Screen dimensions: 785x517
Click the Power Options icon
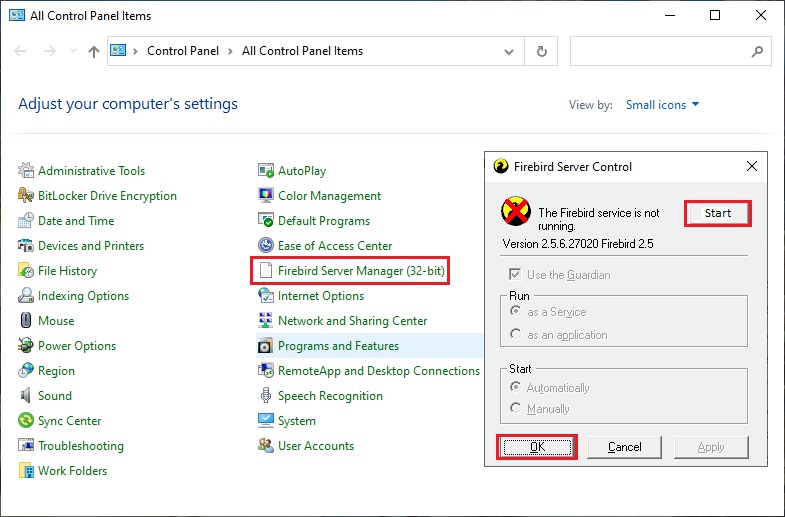coord(26,345)
